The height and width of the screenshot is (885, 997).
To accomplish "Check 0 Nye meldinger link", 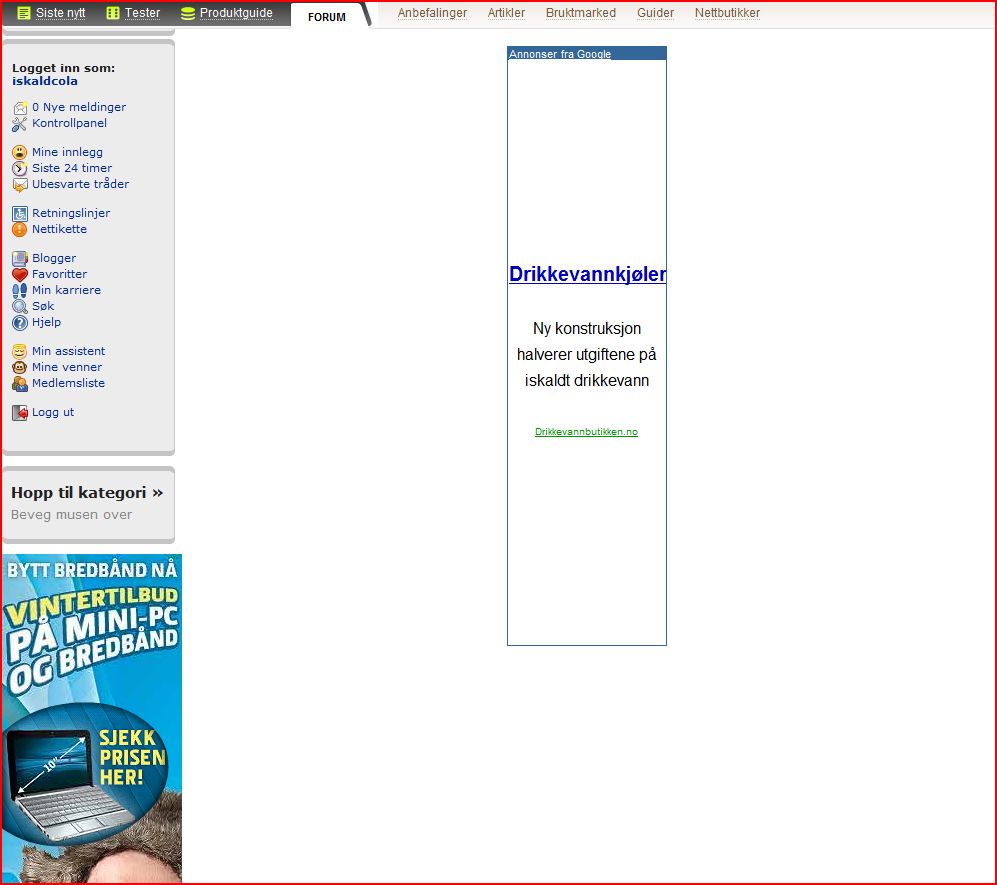I will click(x=79, y=107).
